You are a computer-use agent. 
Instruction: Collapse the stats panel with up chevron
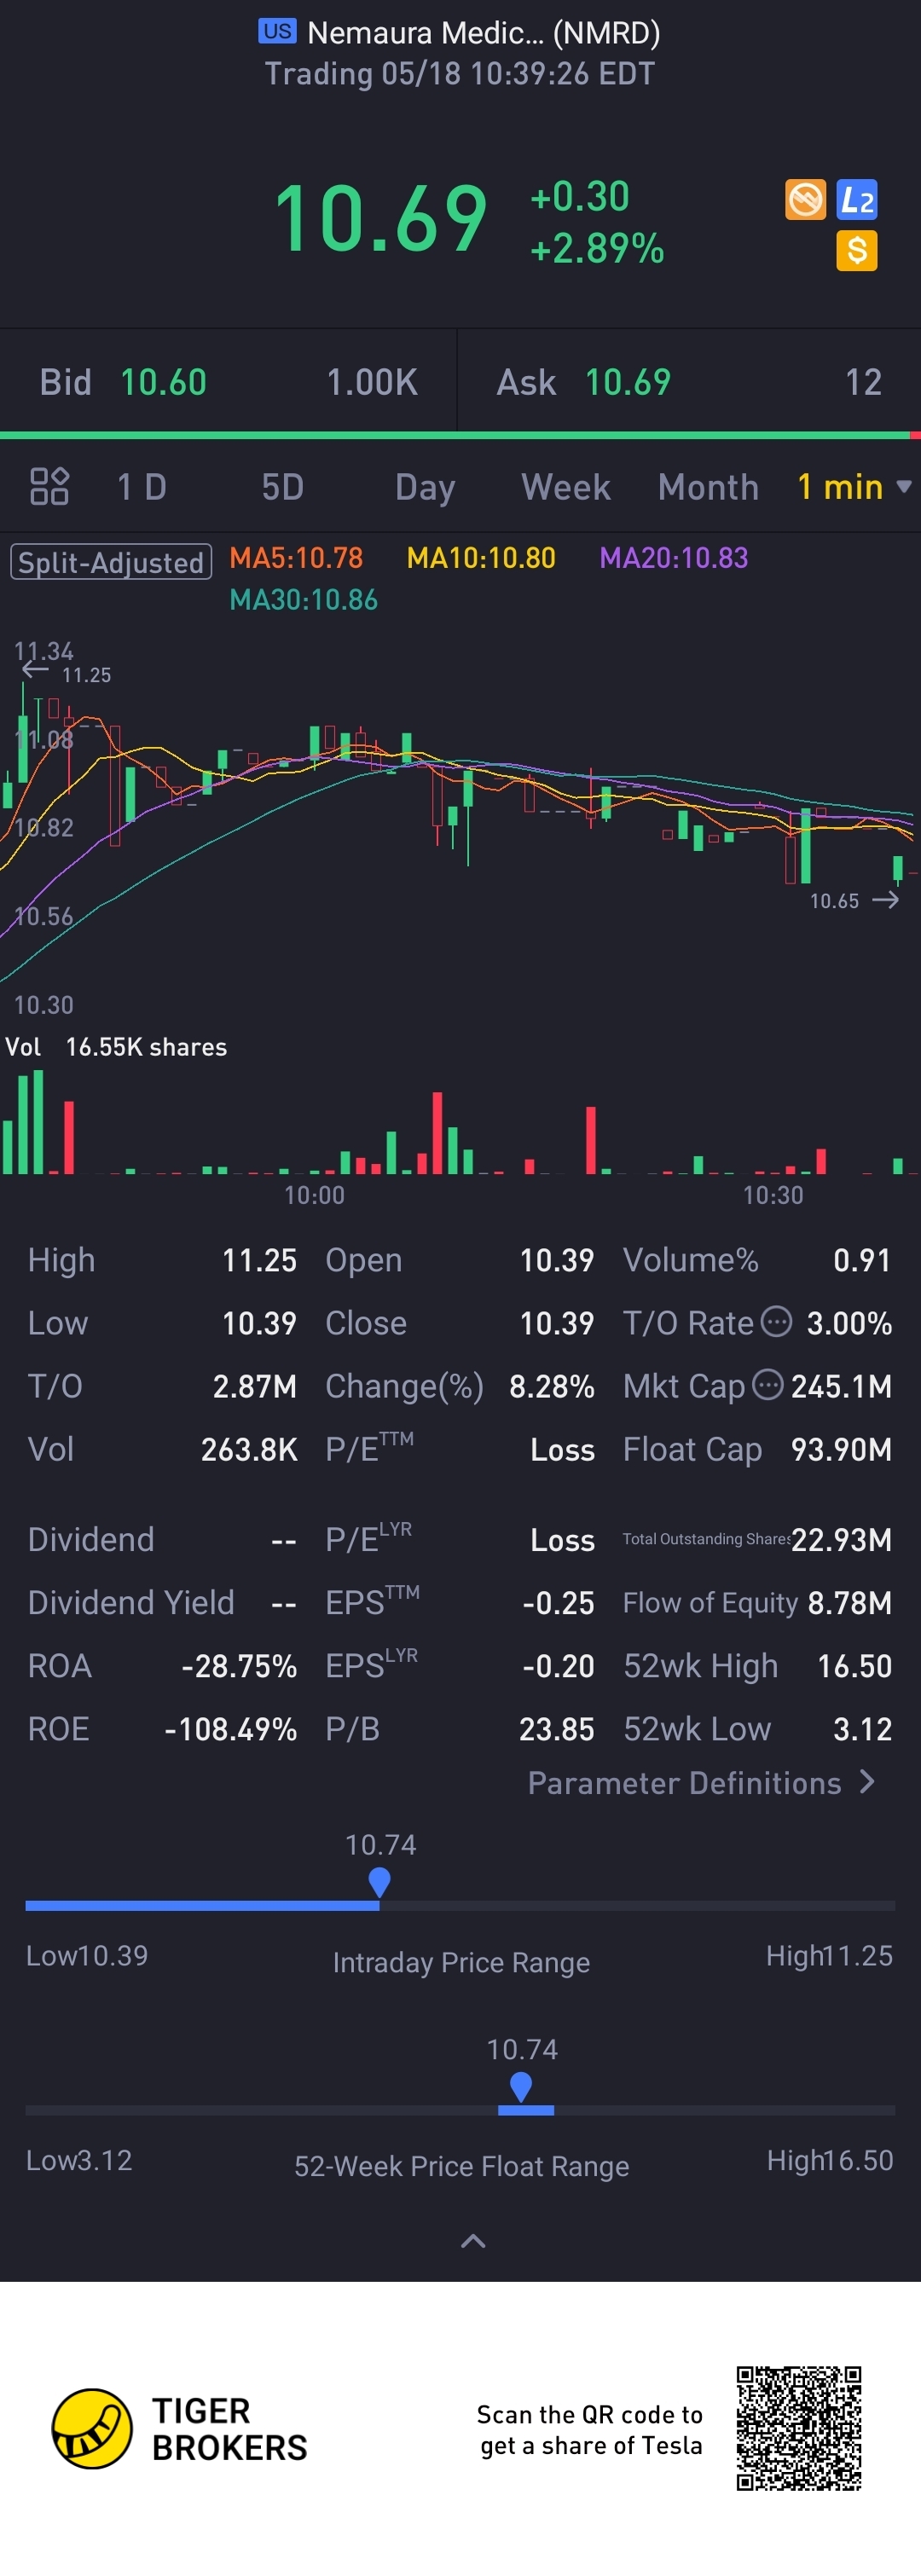(x=473, y=2242)
